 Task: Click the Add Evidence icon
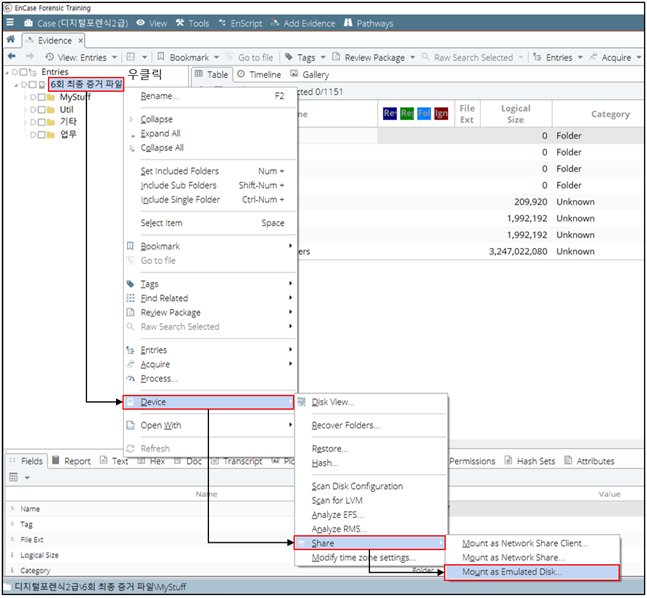[275, 23]
